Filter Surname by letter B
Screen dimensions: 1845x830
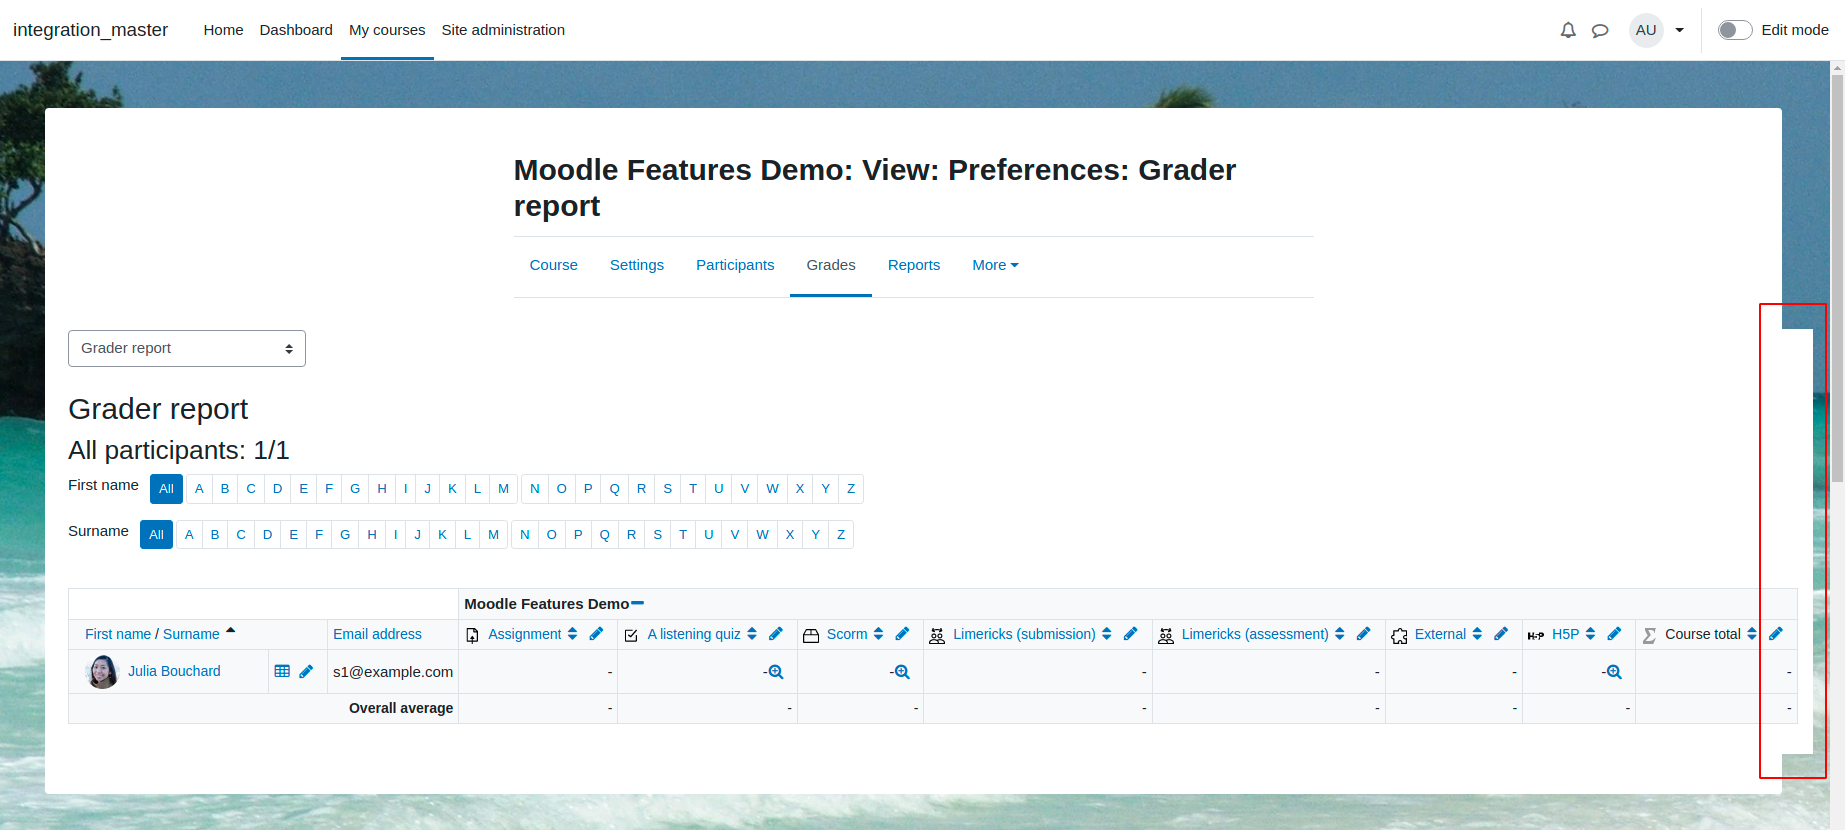click(215, 535)
